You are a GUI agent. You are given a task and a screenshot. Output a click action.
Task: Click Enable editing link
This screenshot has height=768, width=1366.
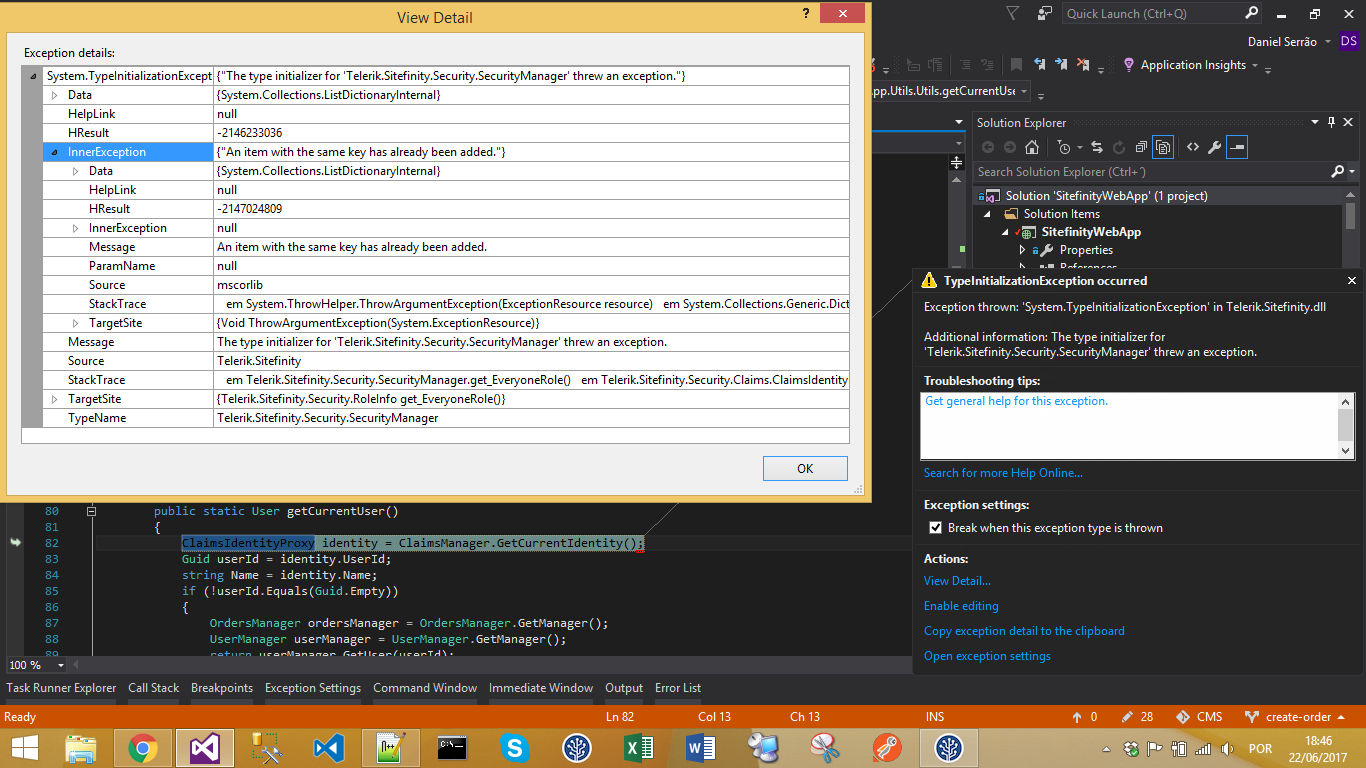(961, 606)
